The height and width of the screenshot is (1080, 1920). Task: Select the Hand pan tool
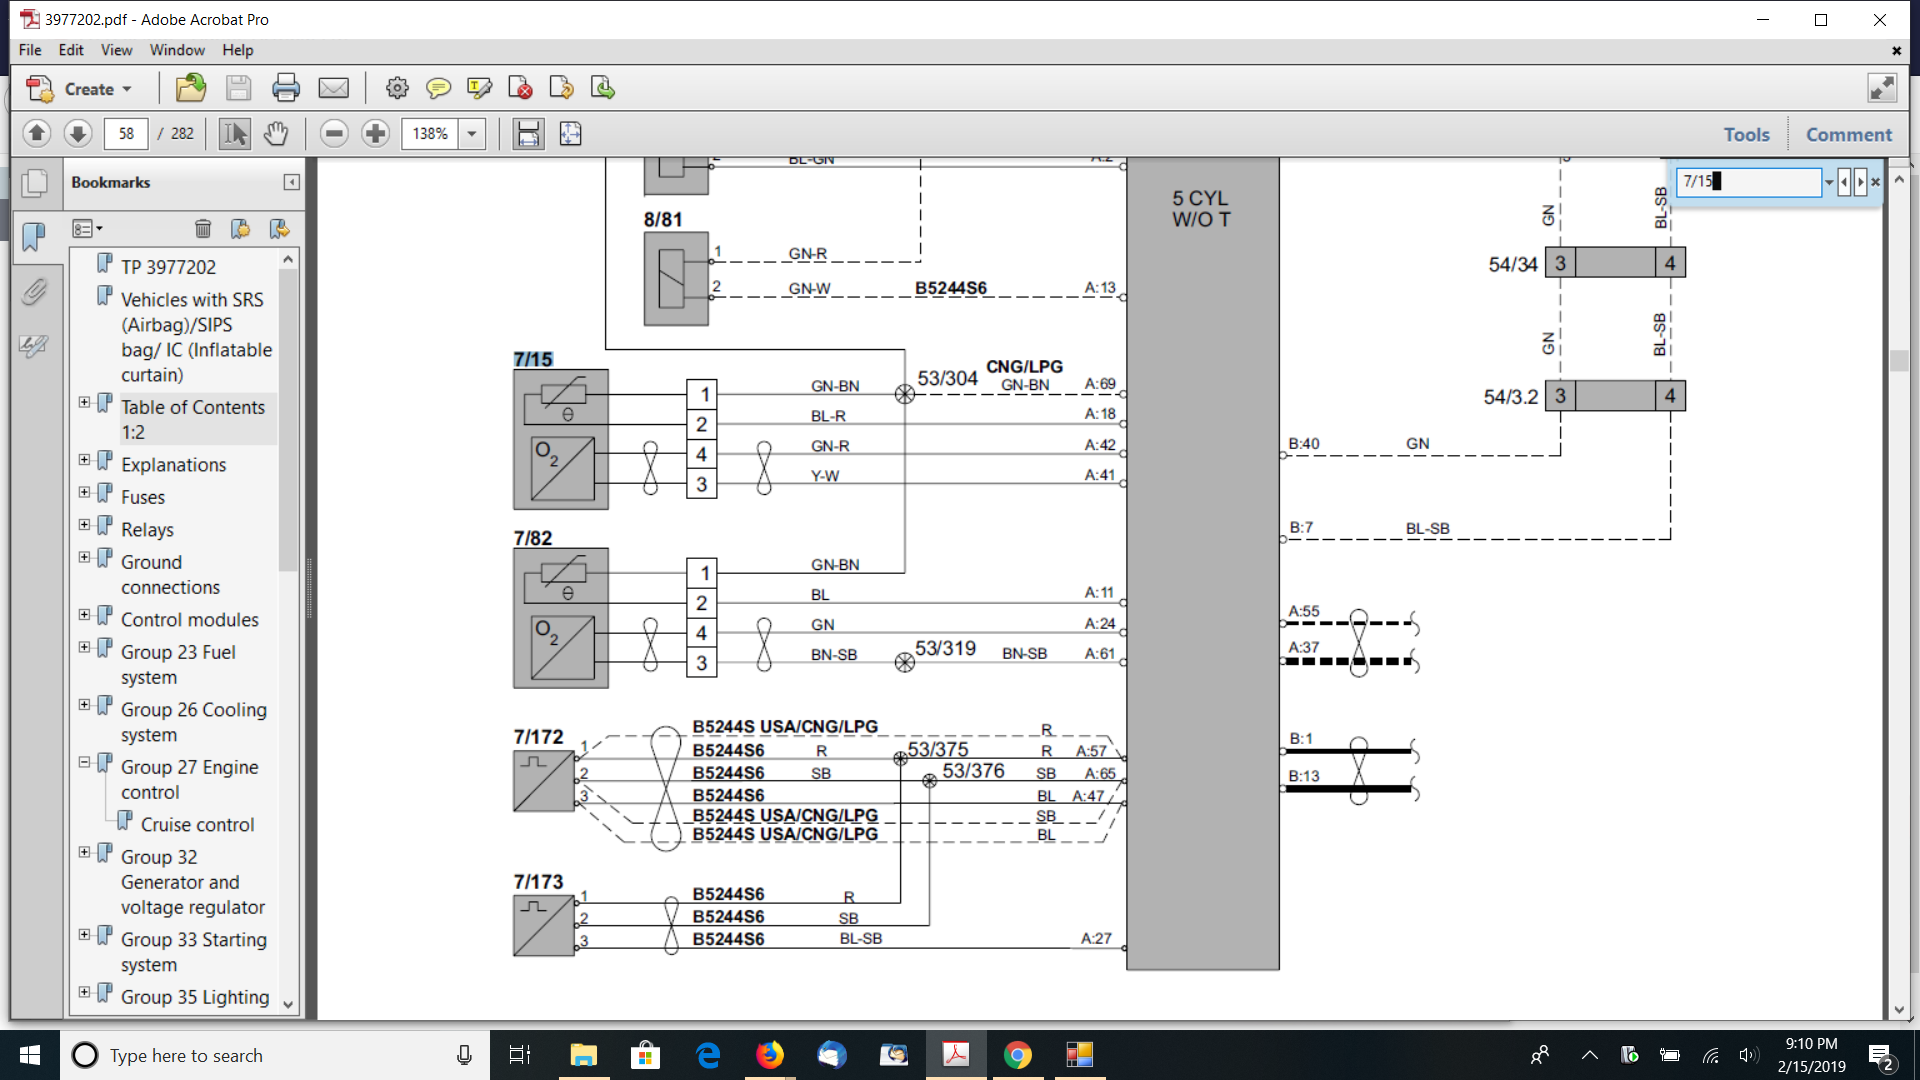click(x=276, y=133)
